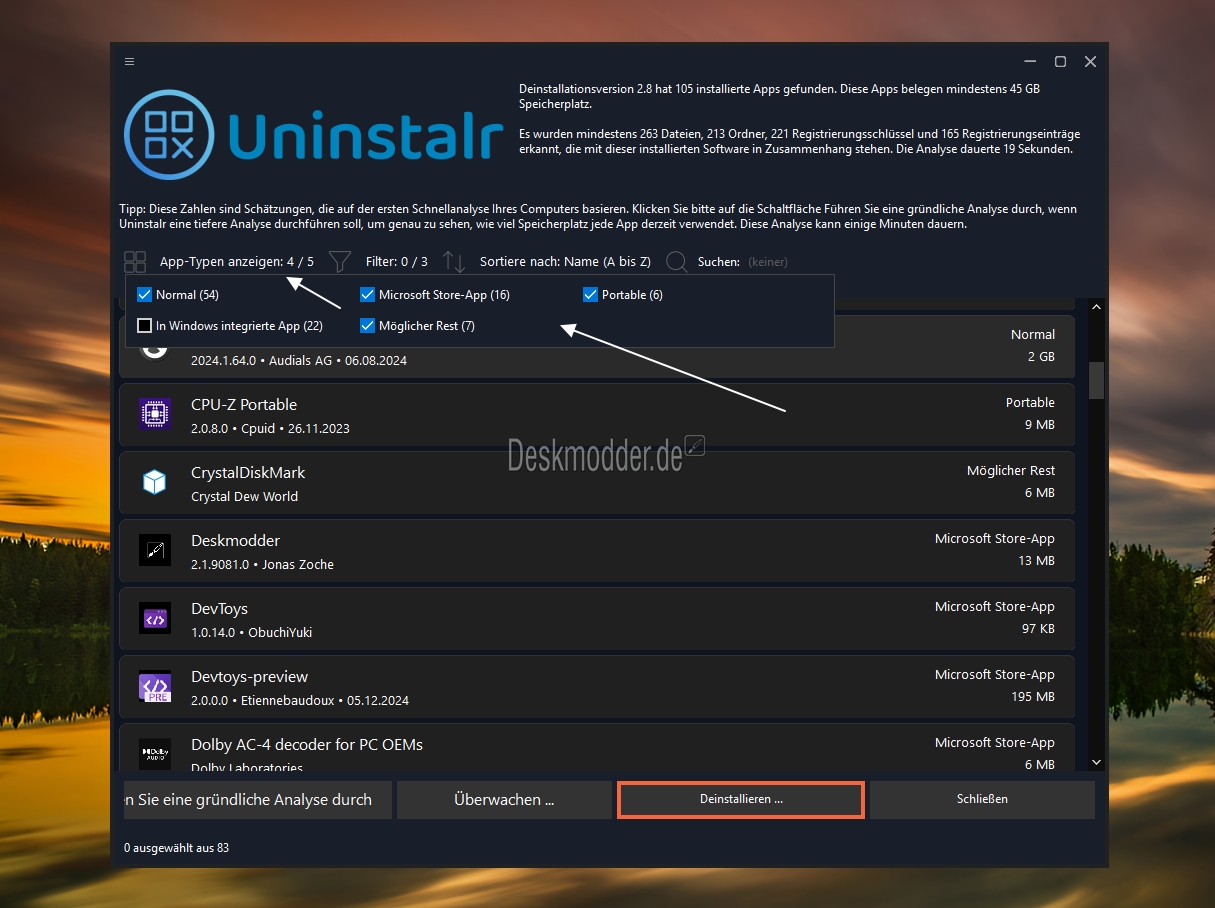Click the sort arrows icon

(x=454, y=262)
